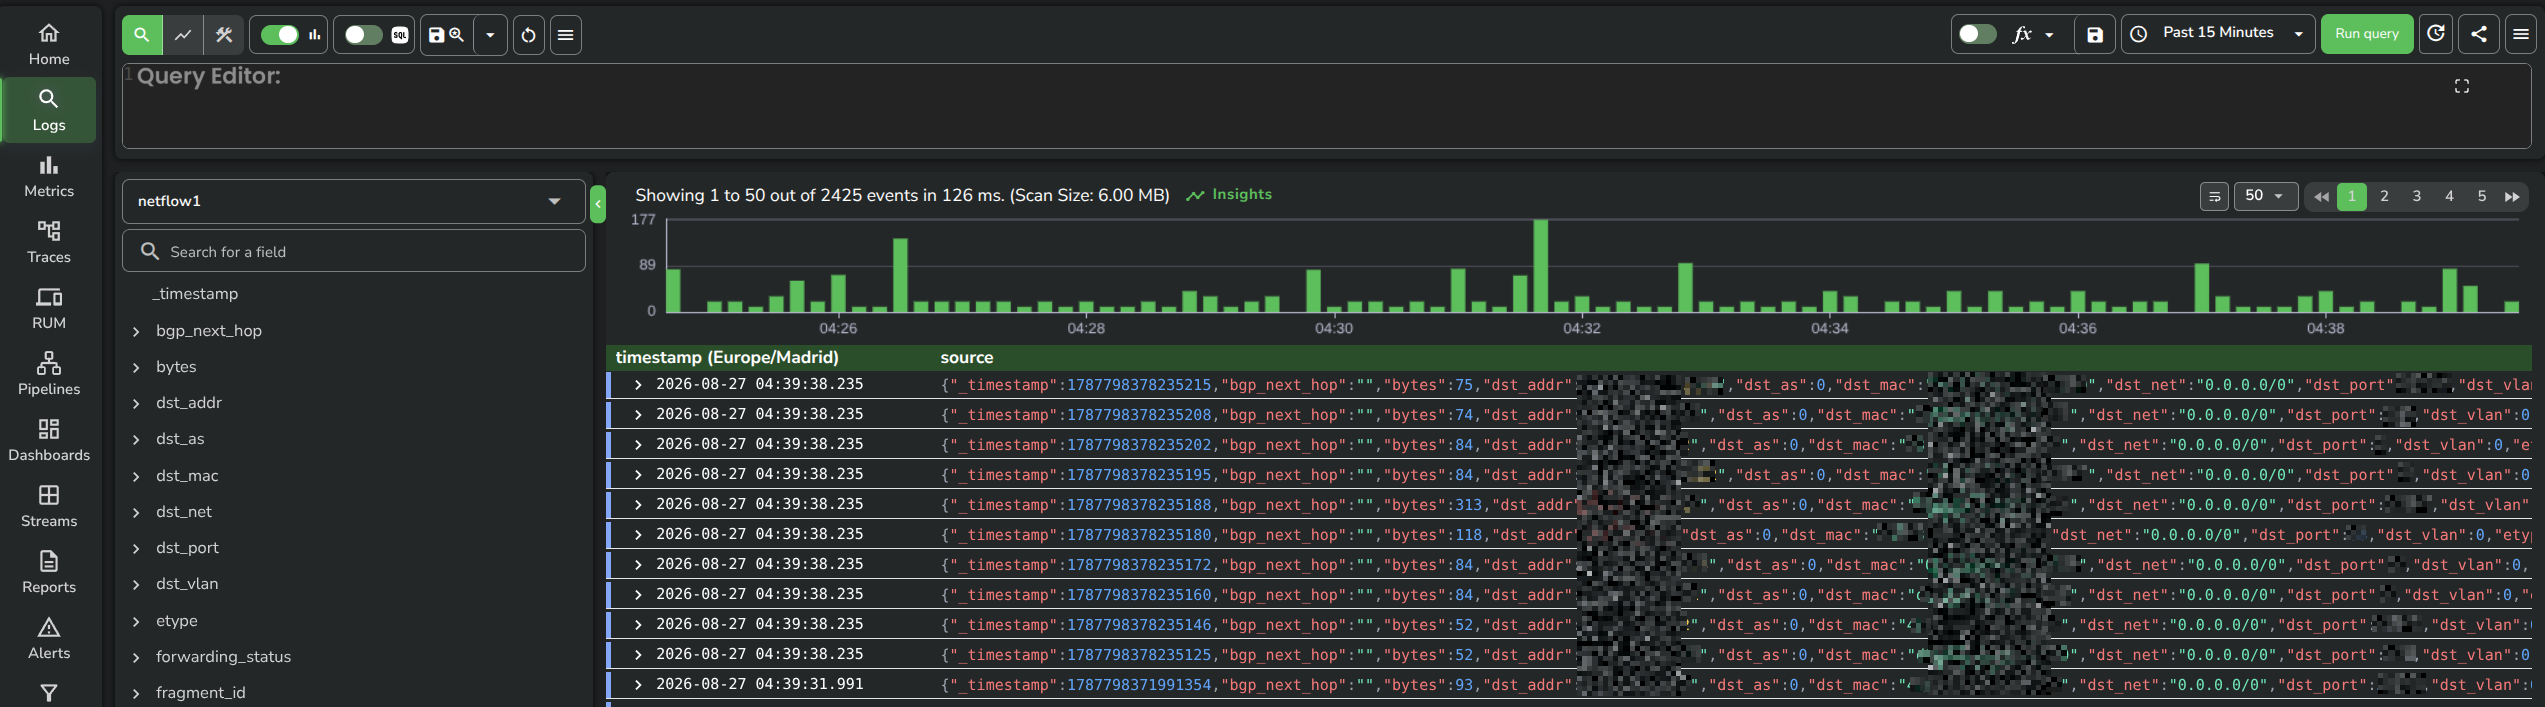The image size is (2545, 707).
Task: Toggle wrap table content button
Action: pos(2215,196)
